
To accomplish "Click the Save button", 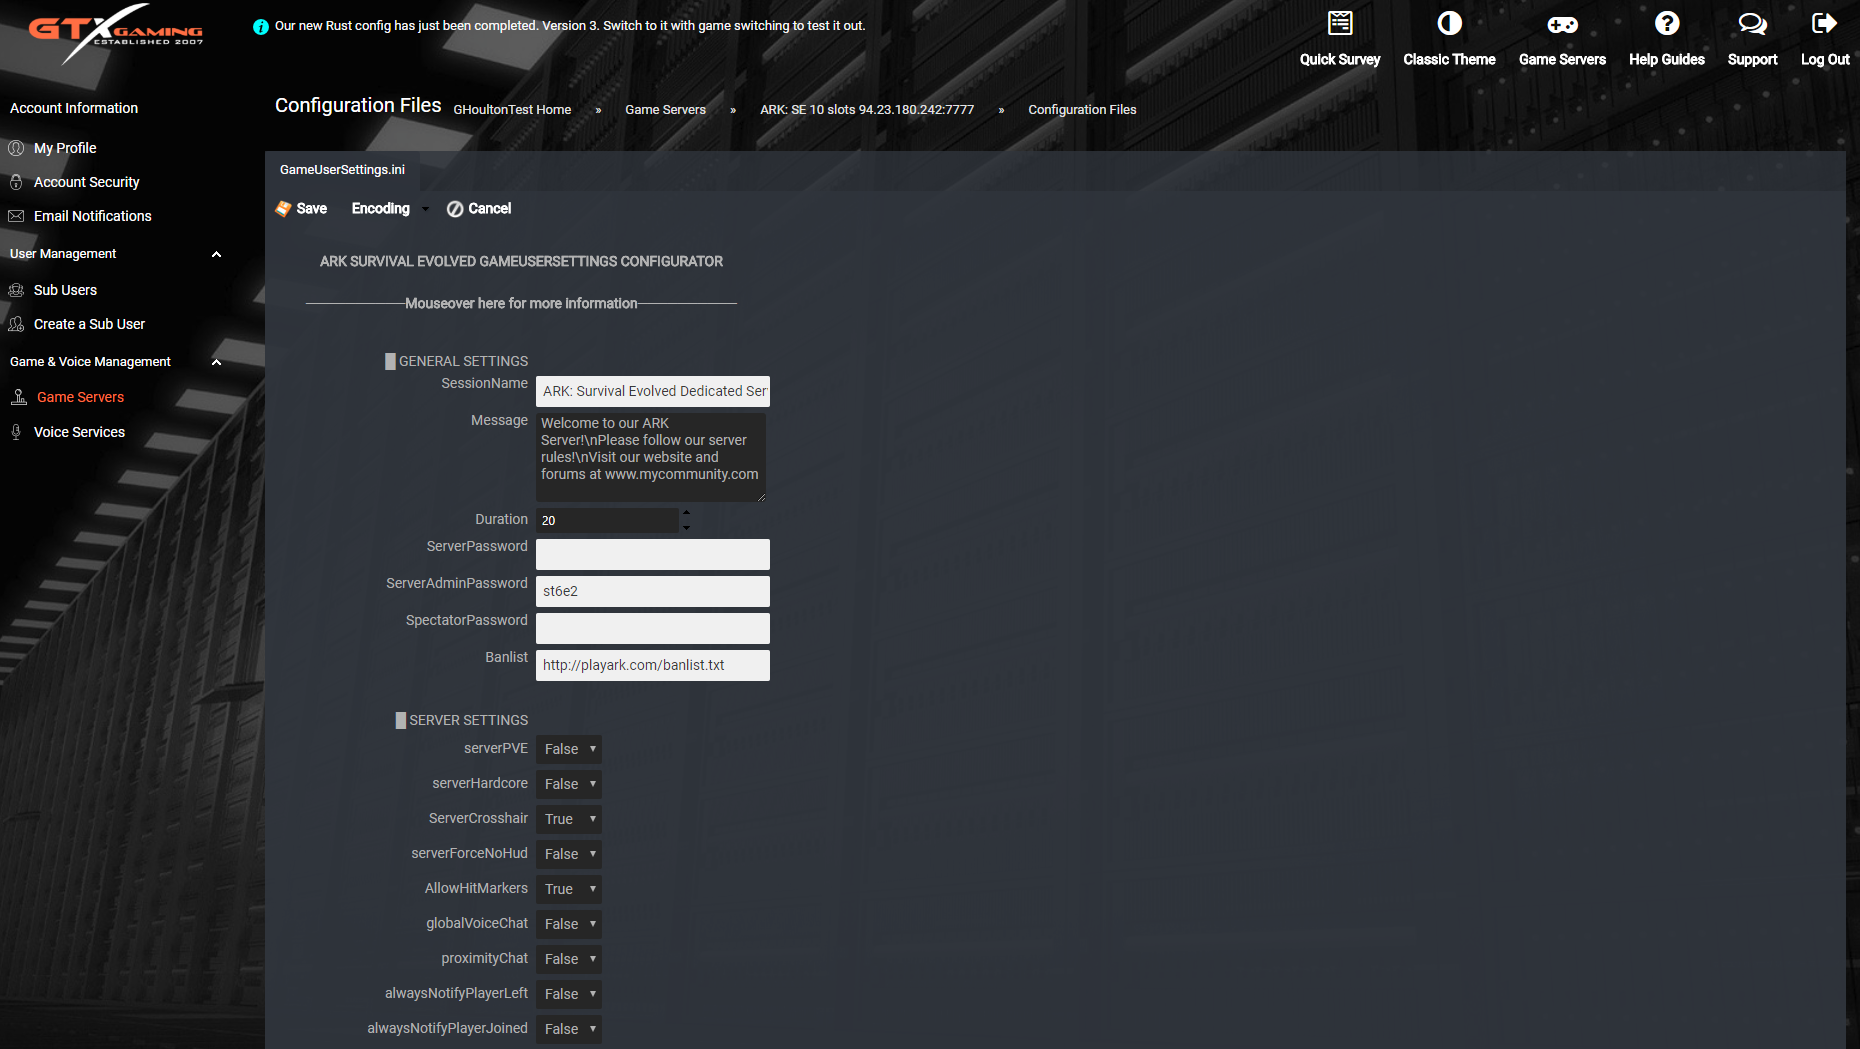I will pos(301,208).
